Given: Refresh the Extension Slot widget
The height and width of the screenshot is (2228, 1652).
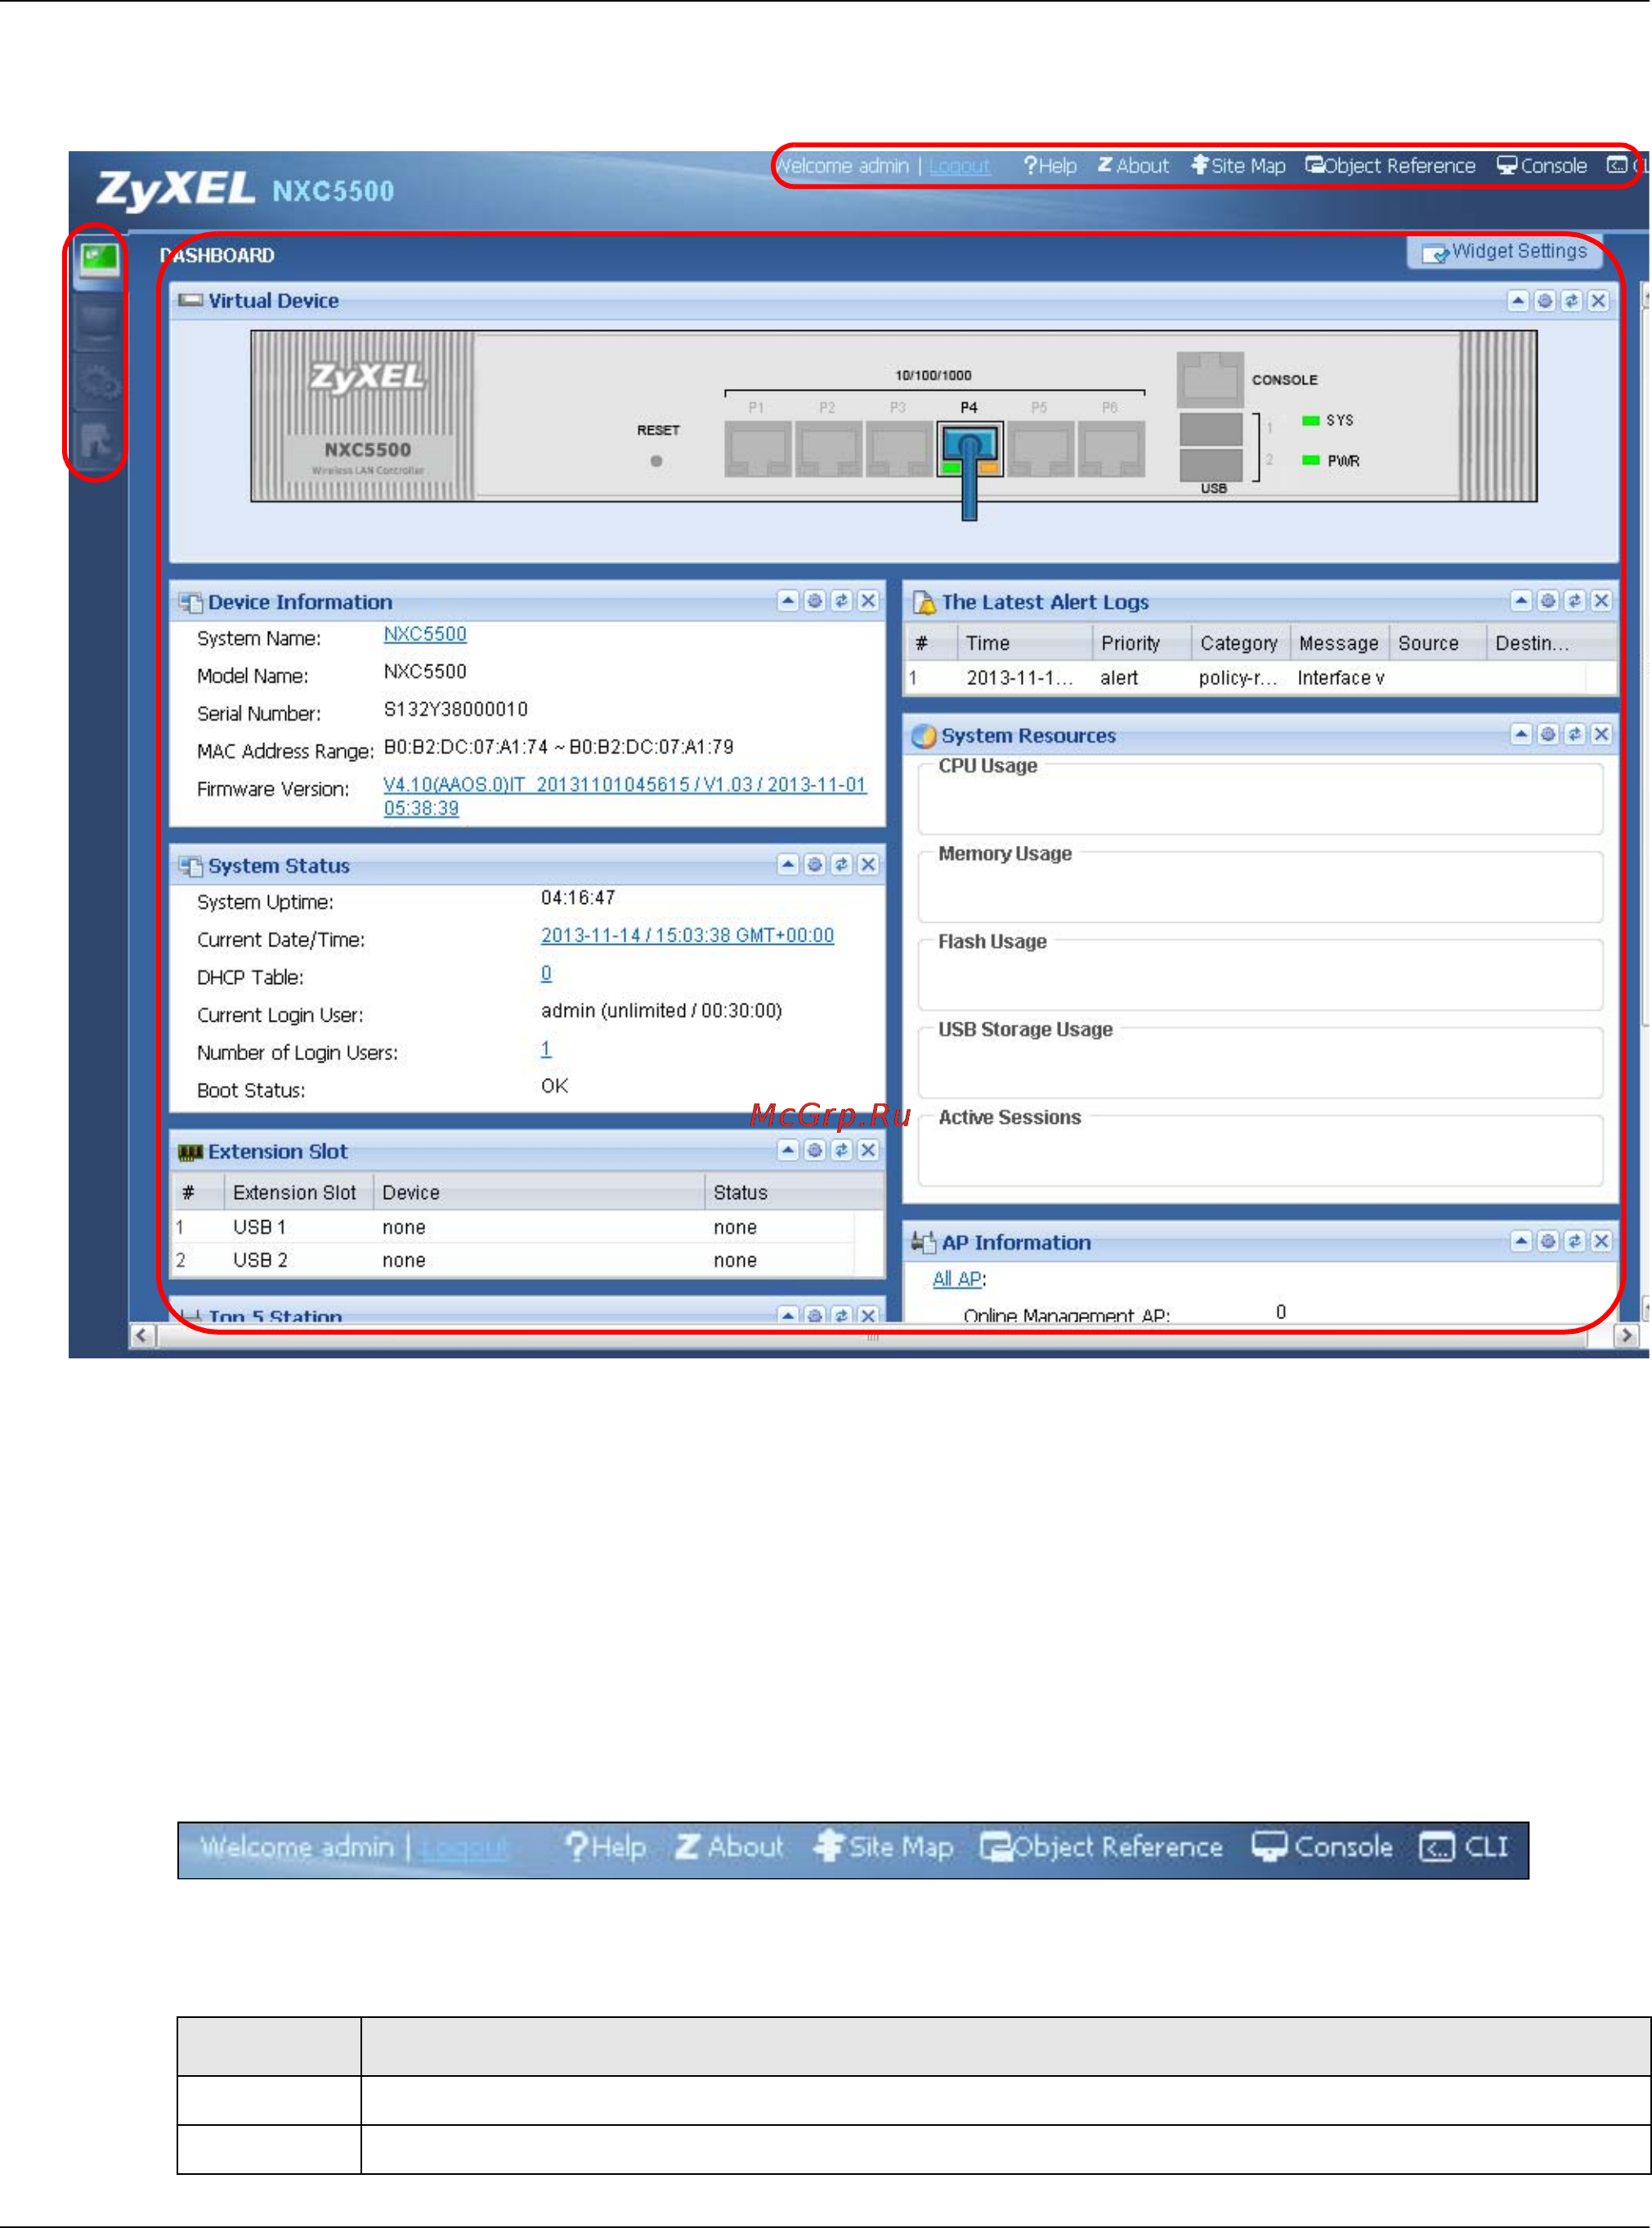Looking at the screenshot, I should [x=842, y=1151].
